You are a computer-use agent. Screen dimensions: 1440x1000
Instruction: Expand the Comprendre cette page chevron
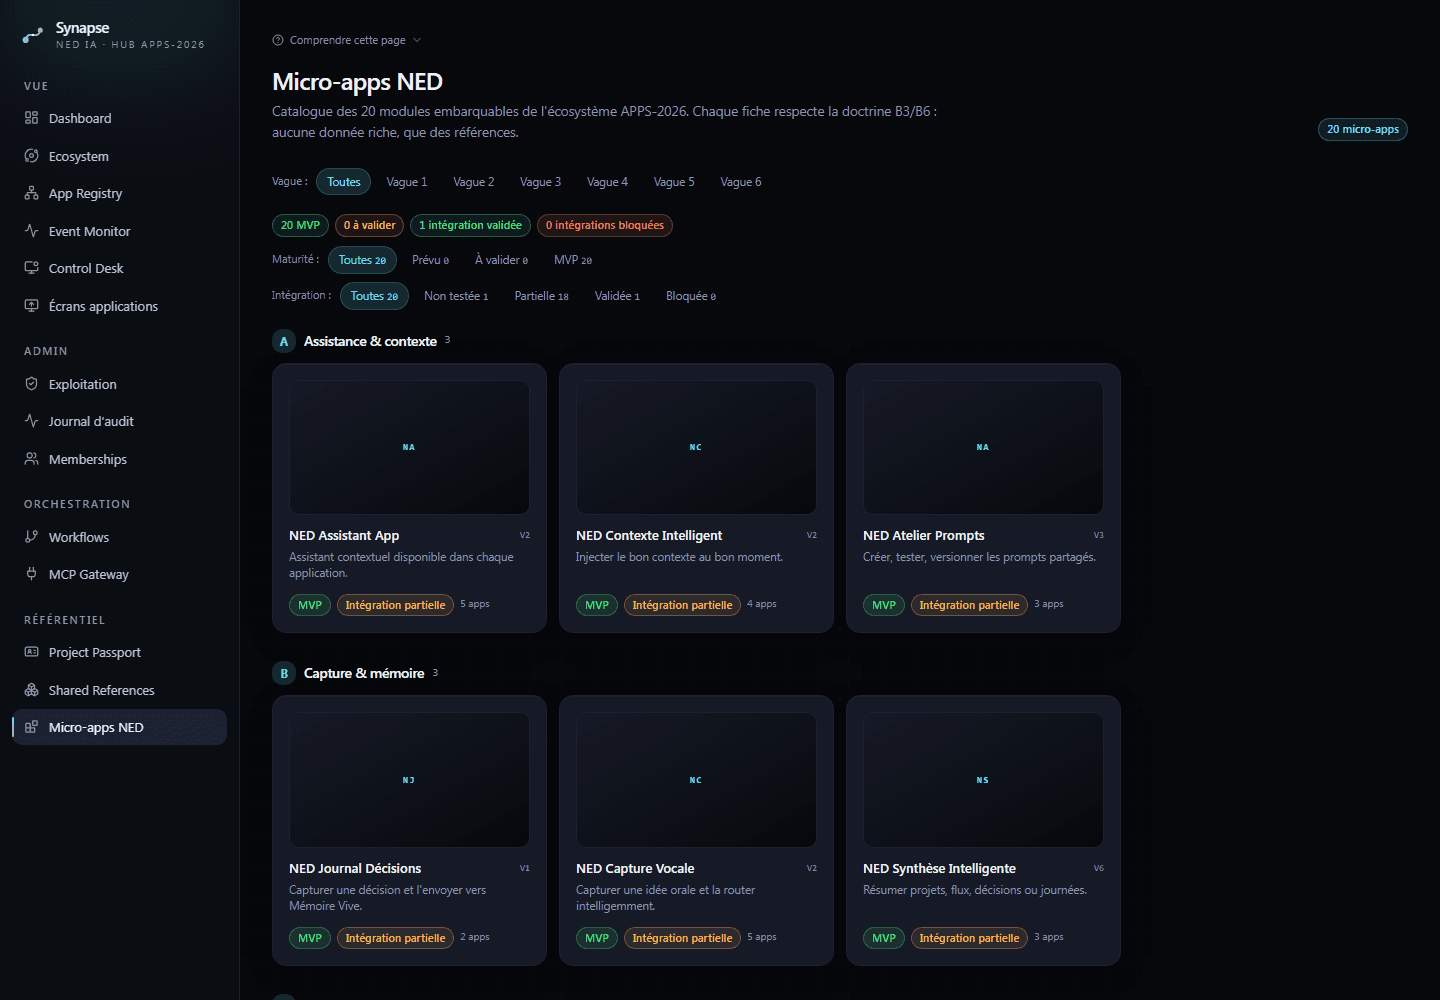417,40
